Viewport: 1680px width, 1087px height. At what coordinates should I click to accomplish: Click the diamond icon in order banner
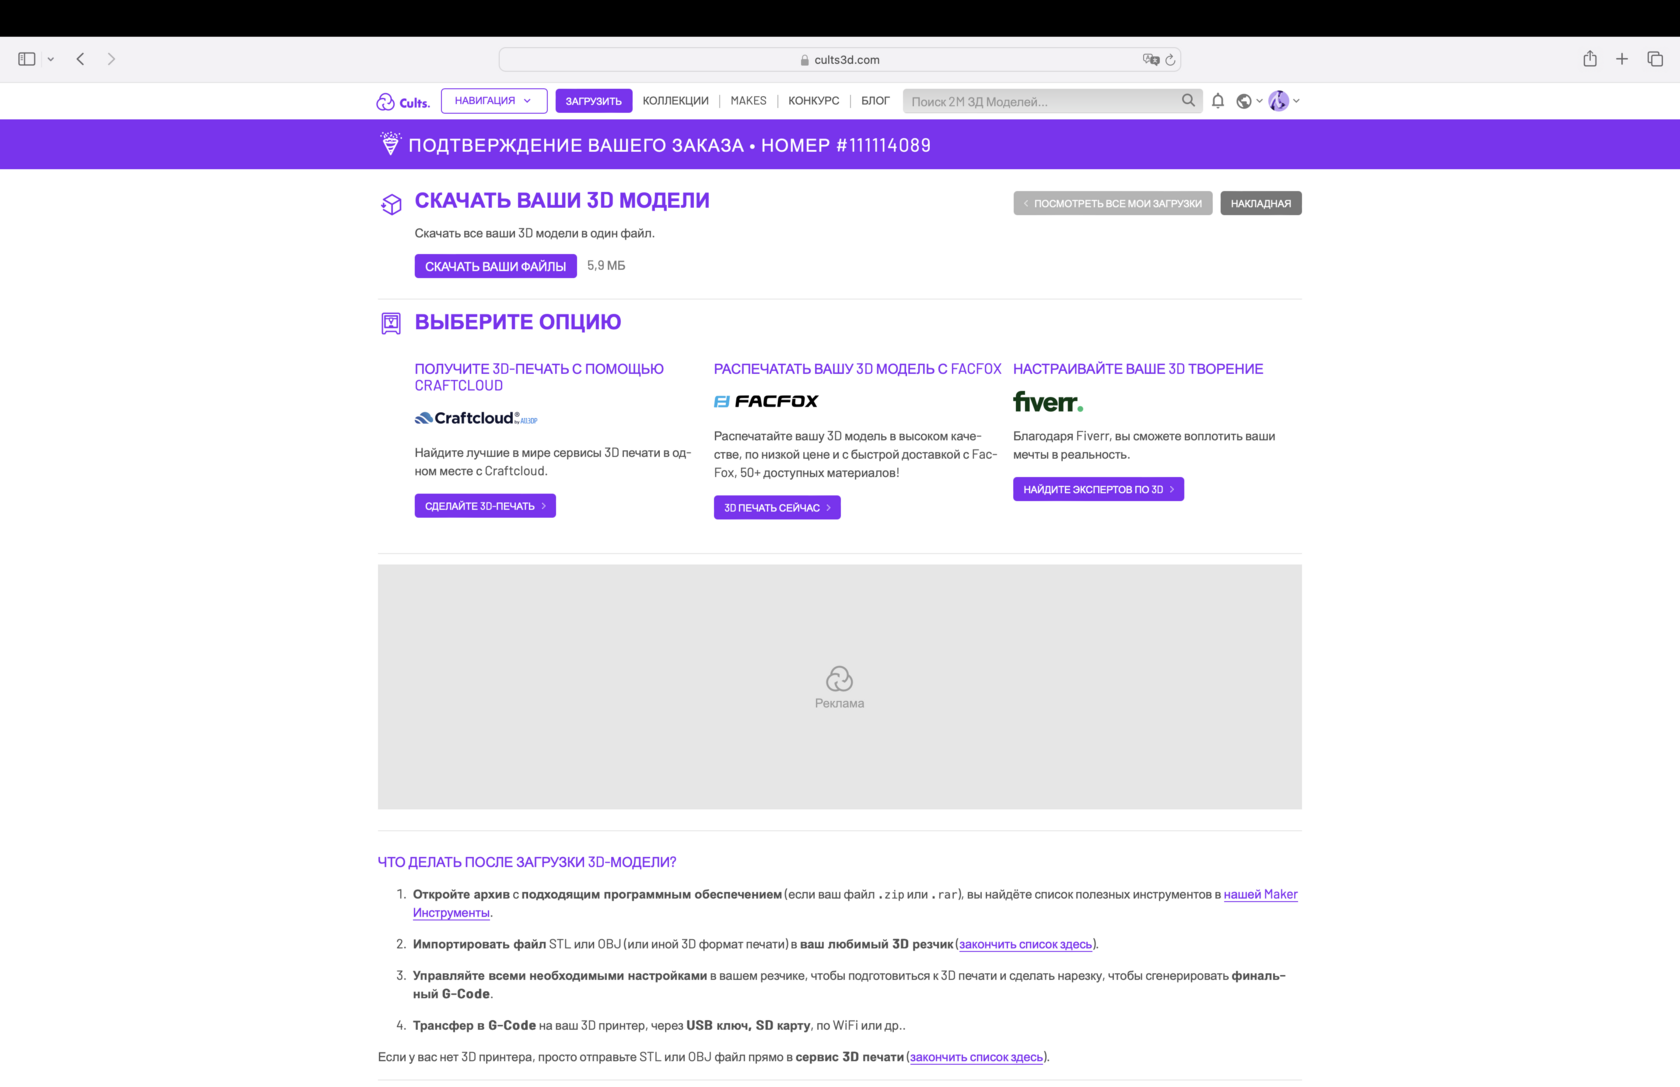[x=390, y=144]
